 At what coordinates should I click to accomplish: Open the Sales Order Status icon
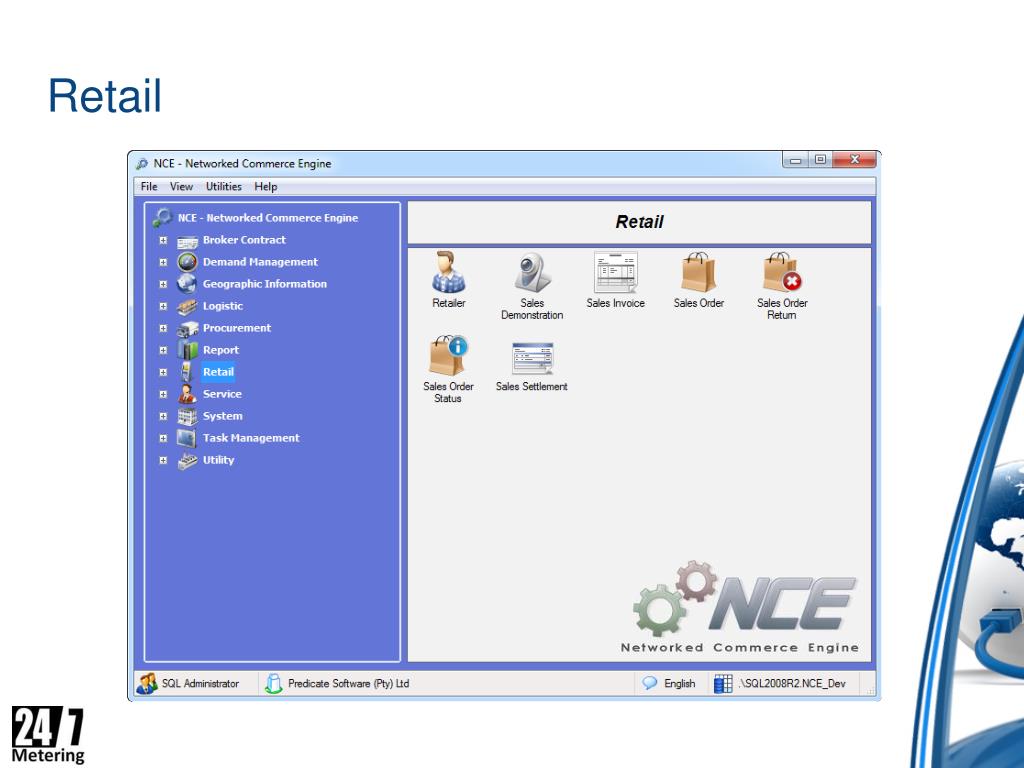[x=448, y=356]
